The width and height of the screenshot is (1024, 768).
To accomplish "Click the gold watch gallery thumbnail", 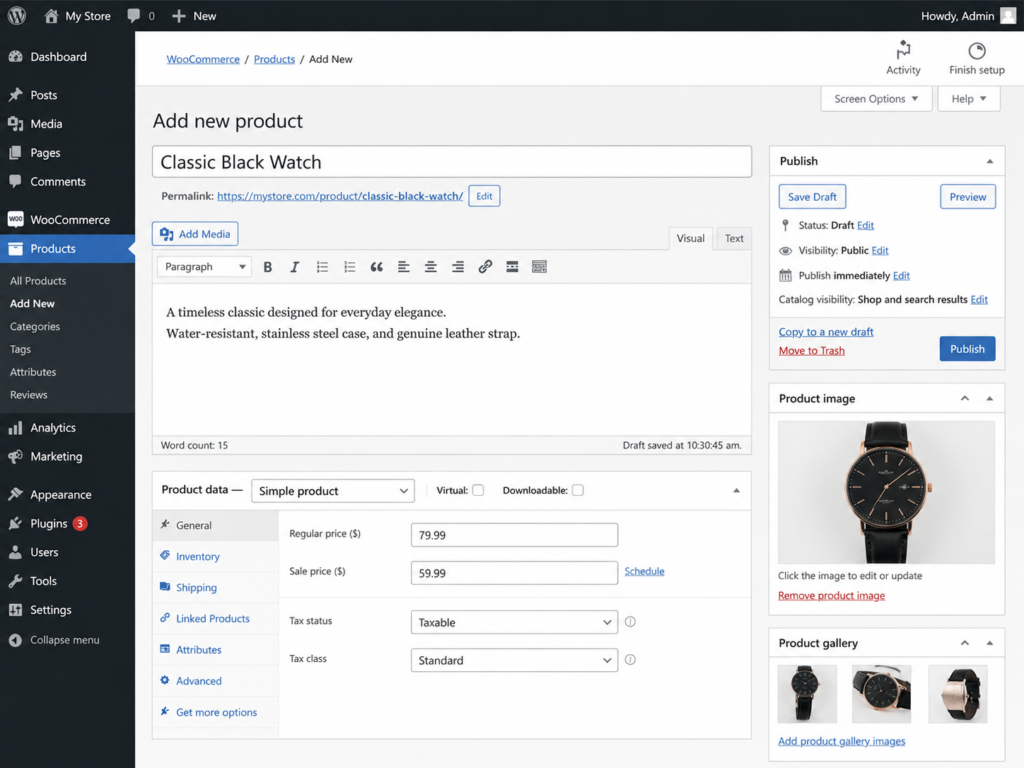I will coord(957,694).
